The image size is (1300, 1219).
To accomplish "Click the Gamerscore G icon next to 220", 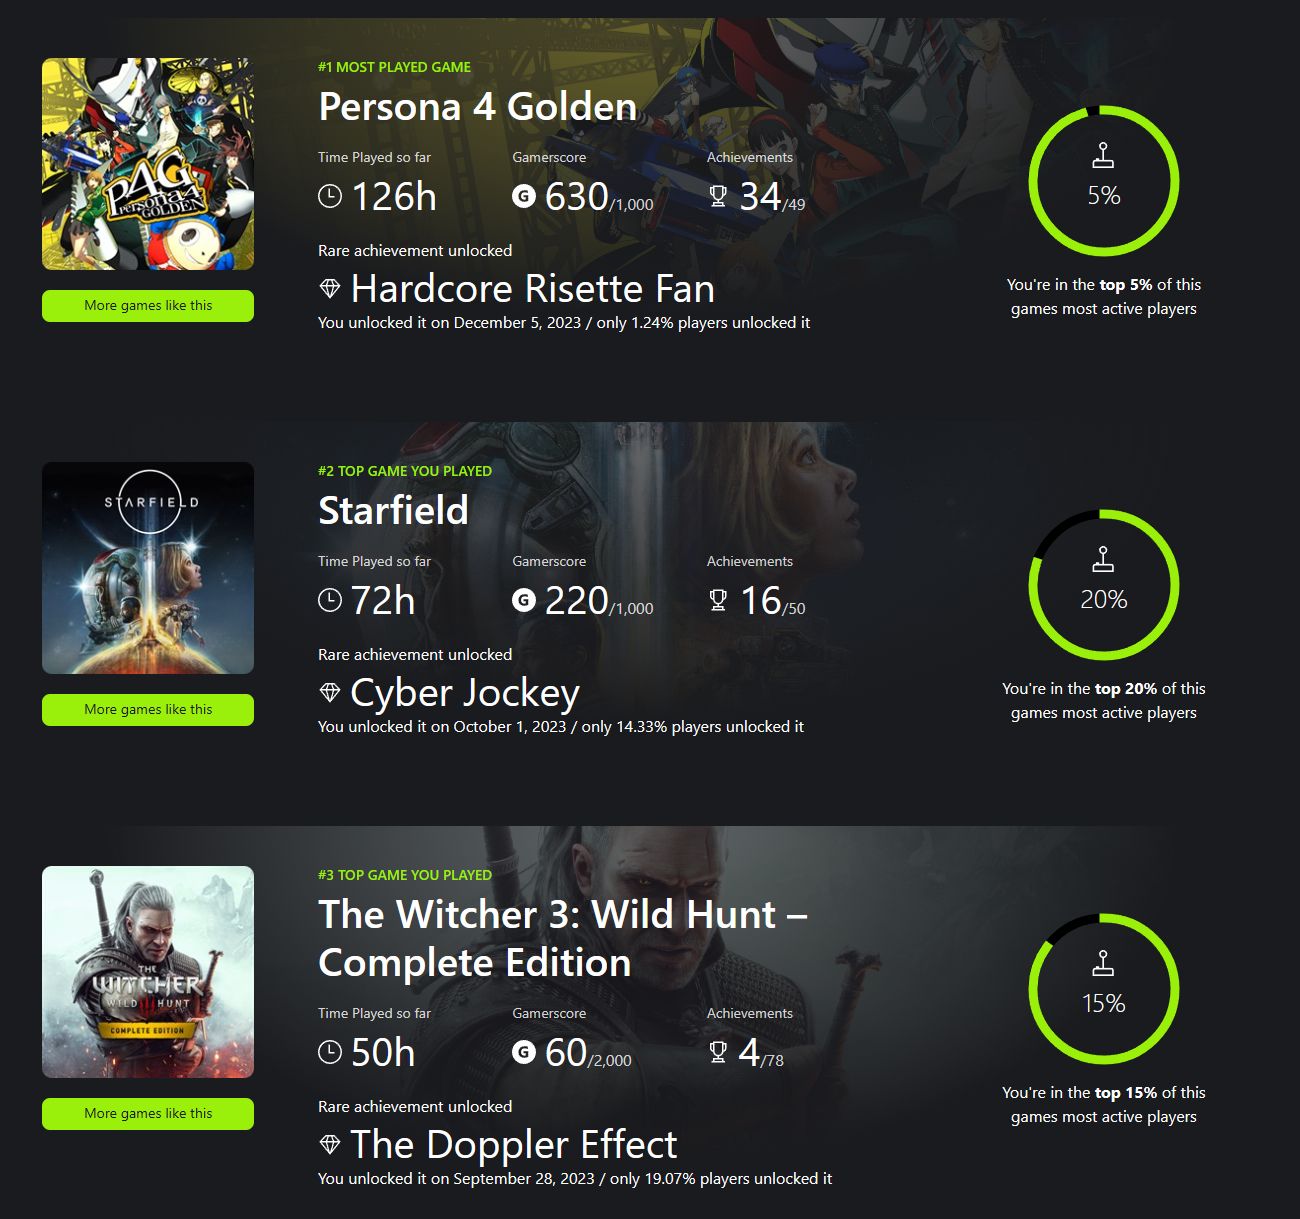I will (x=523, y=600).
